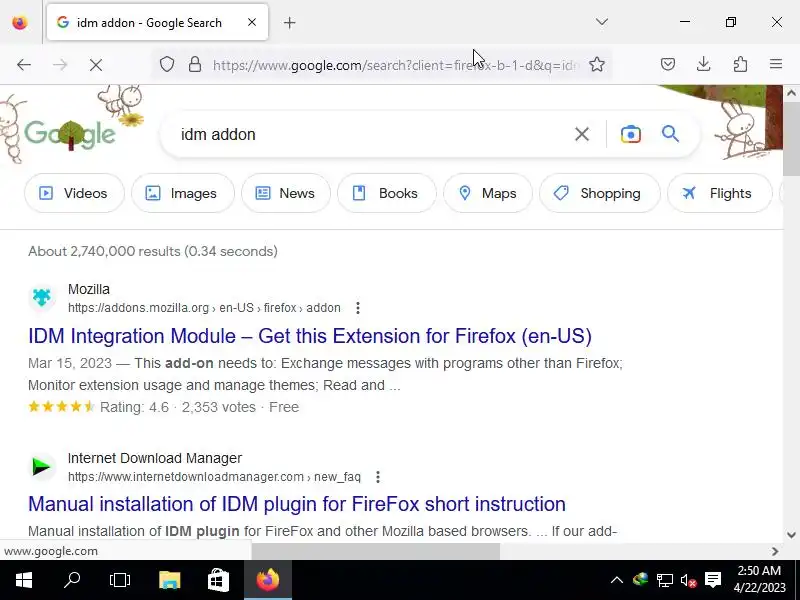Open more options for Internet Download Manager result
The width and height of the screenshot is (800, 600).
tap(378, 477)
